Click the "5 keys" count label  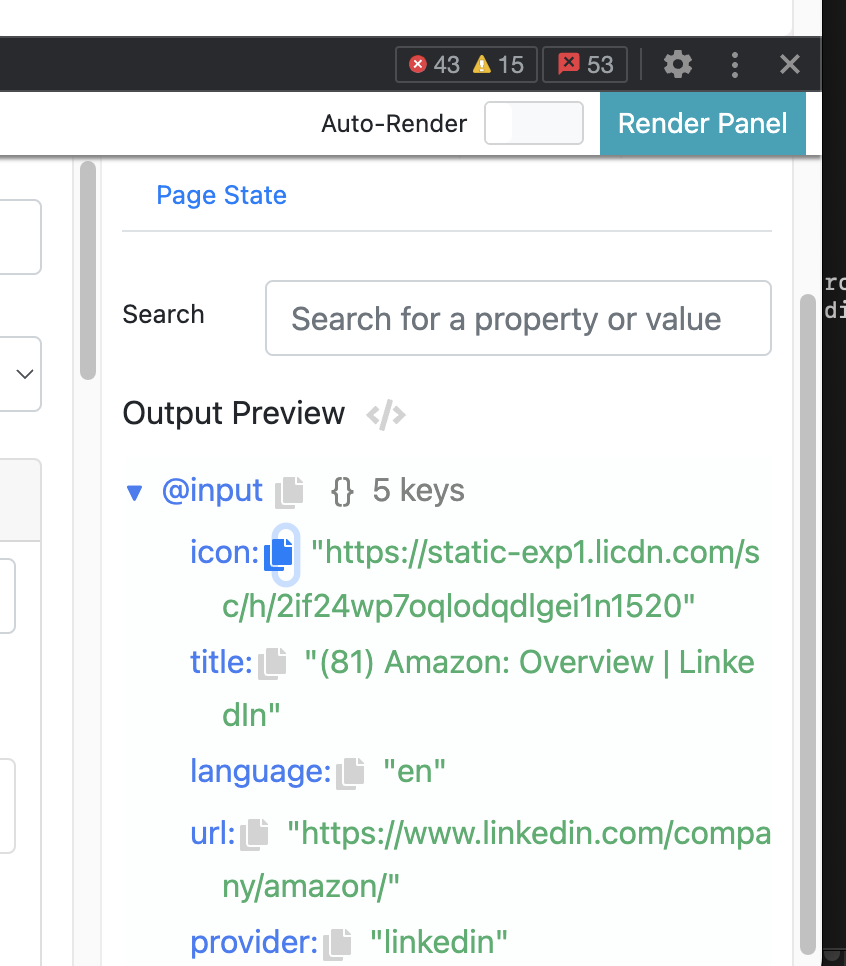coord(418,491)
